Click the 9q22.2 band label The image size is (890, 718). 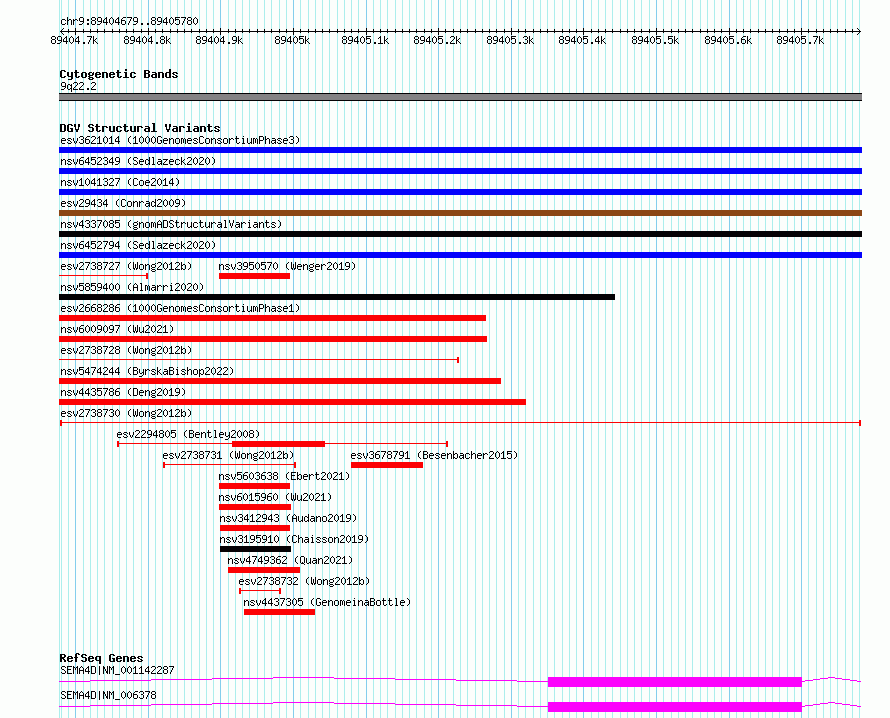coord(78,86)
